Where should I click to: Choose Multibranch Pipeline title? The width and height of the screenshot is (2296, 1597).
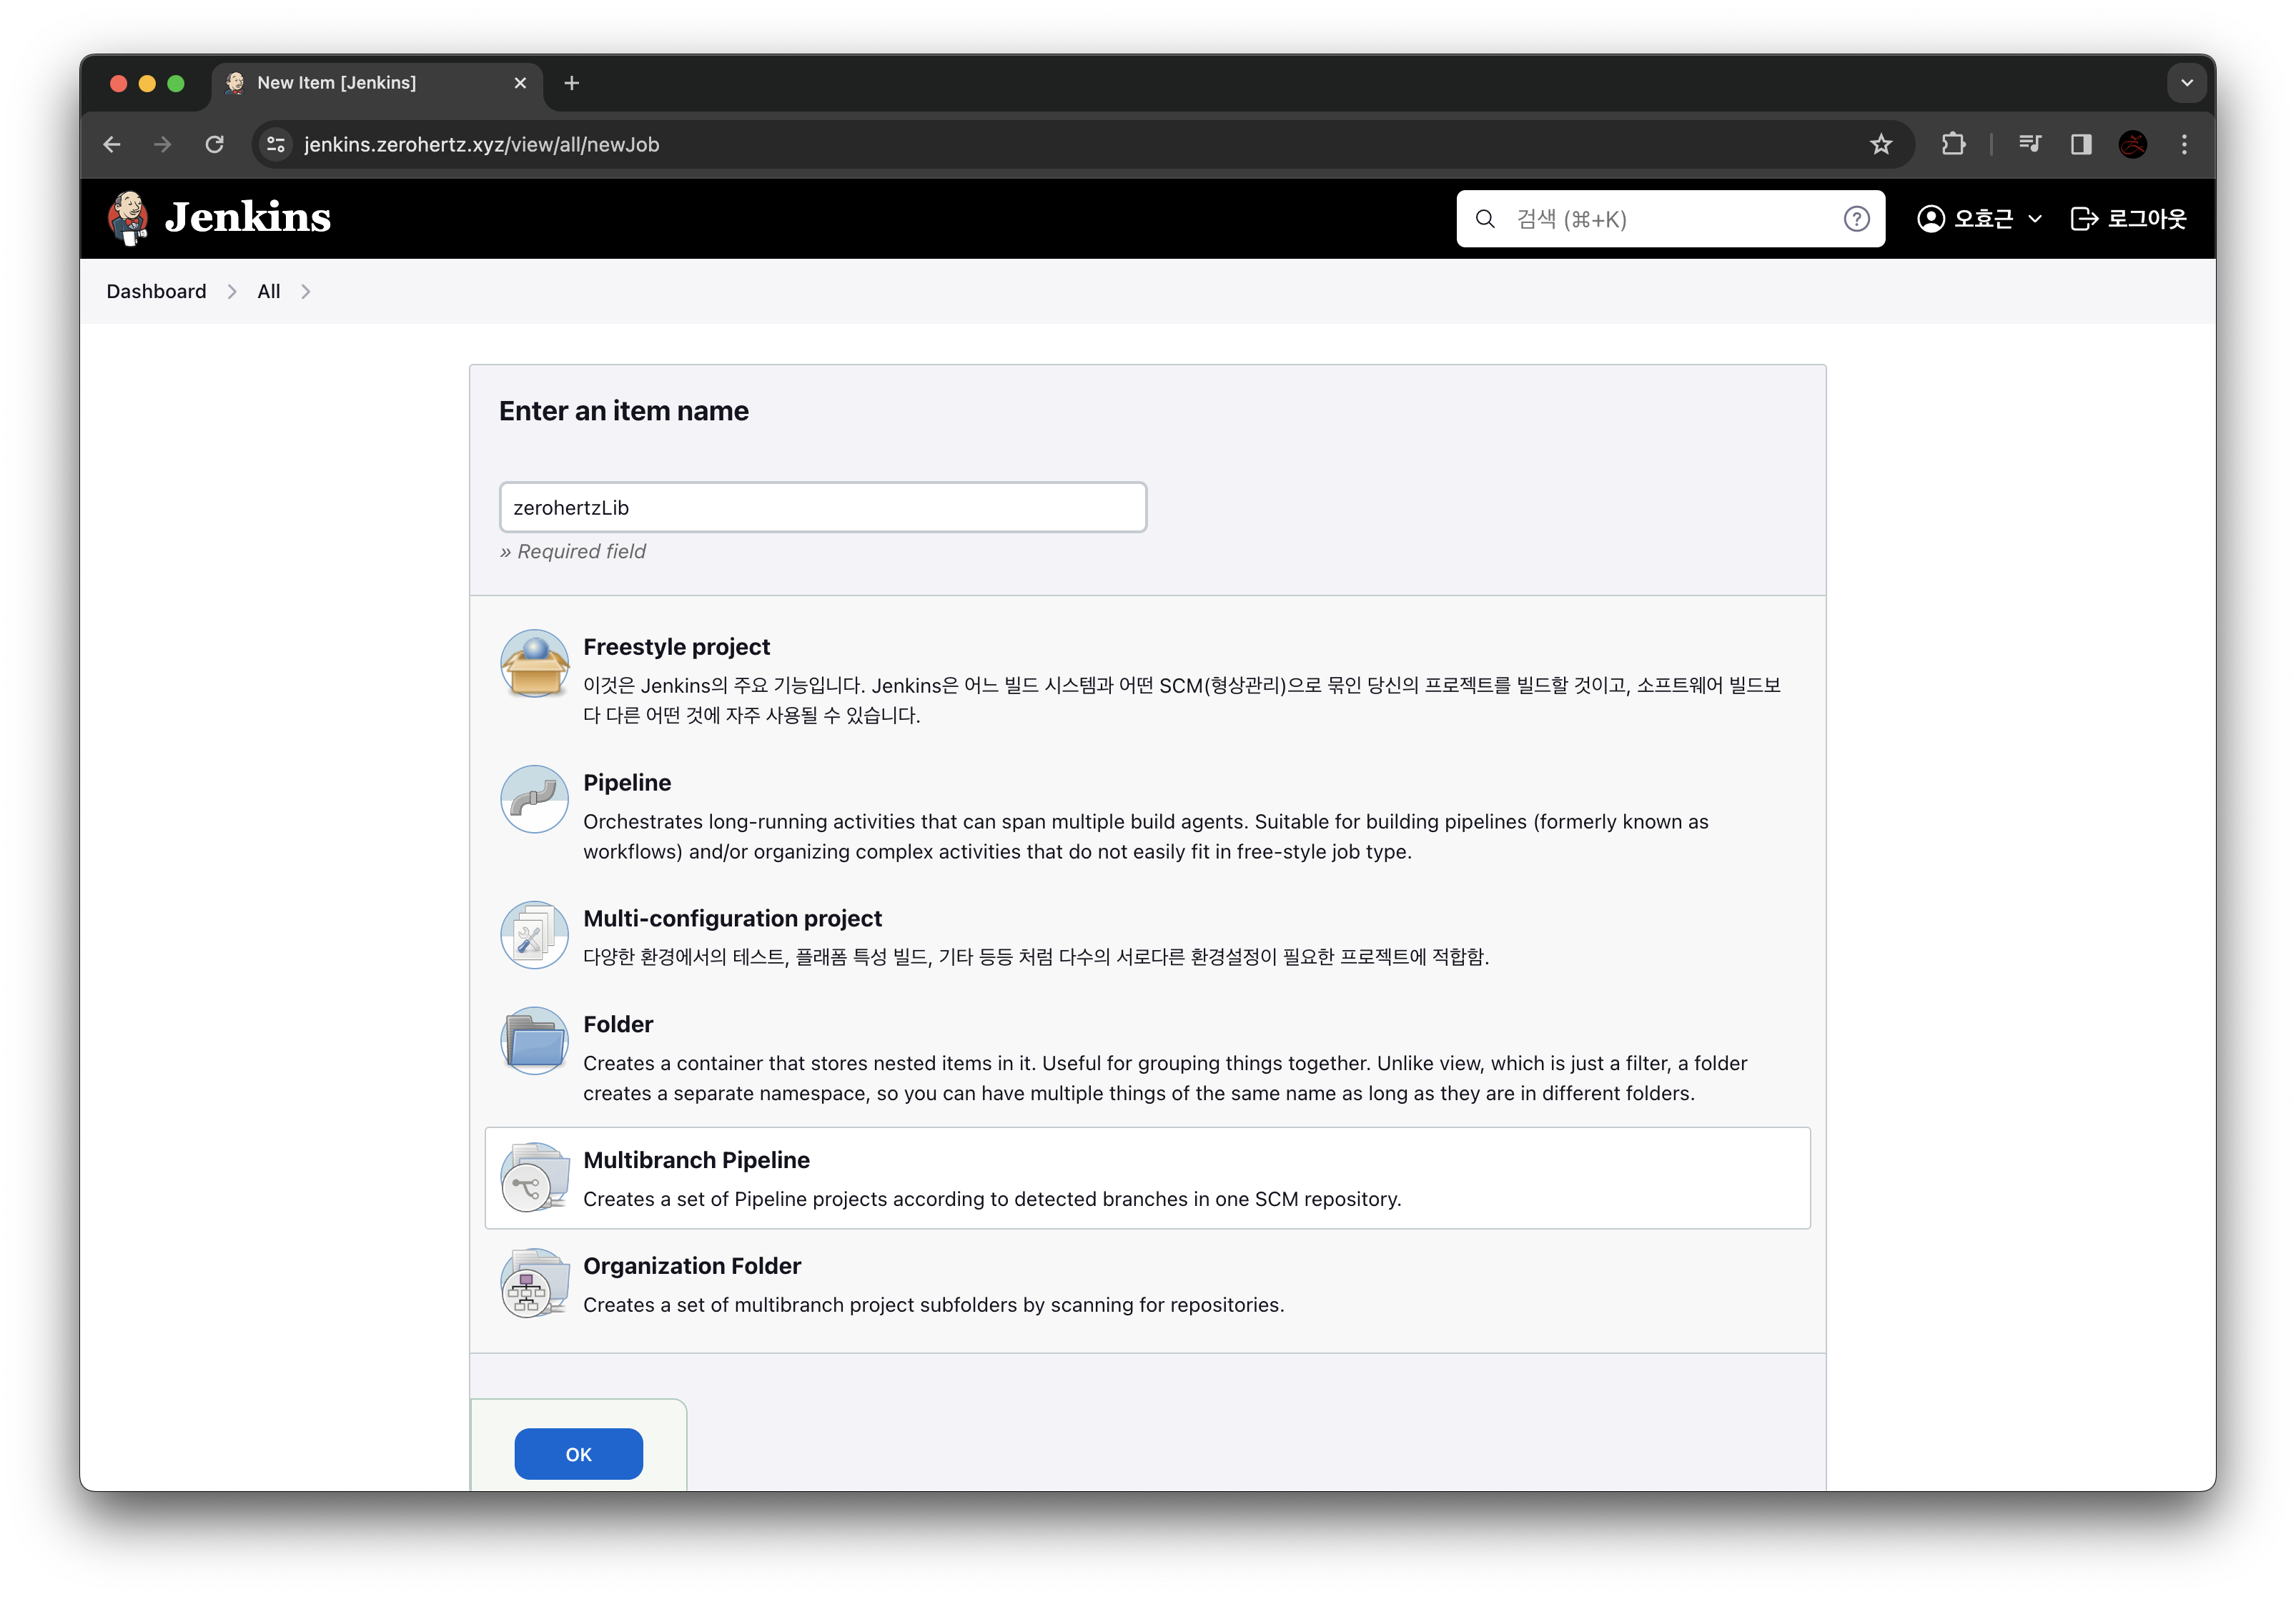pos(697,1161)
